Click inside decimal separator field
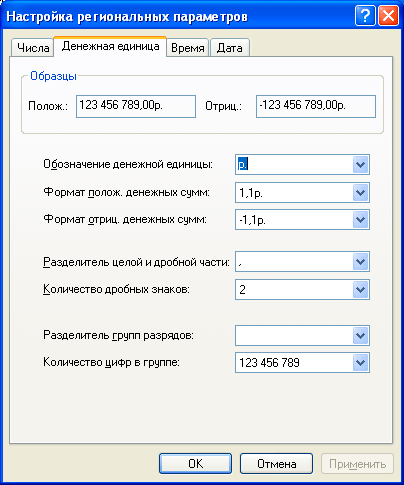Screen dimensions: 404x485 [x=294, y=262]
